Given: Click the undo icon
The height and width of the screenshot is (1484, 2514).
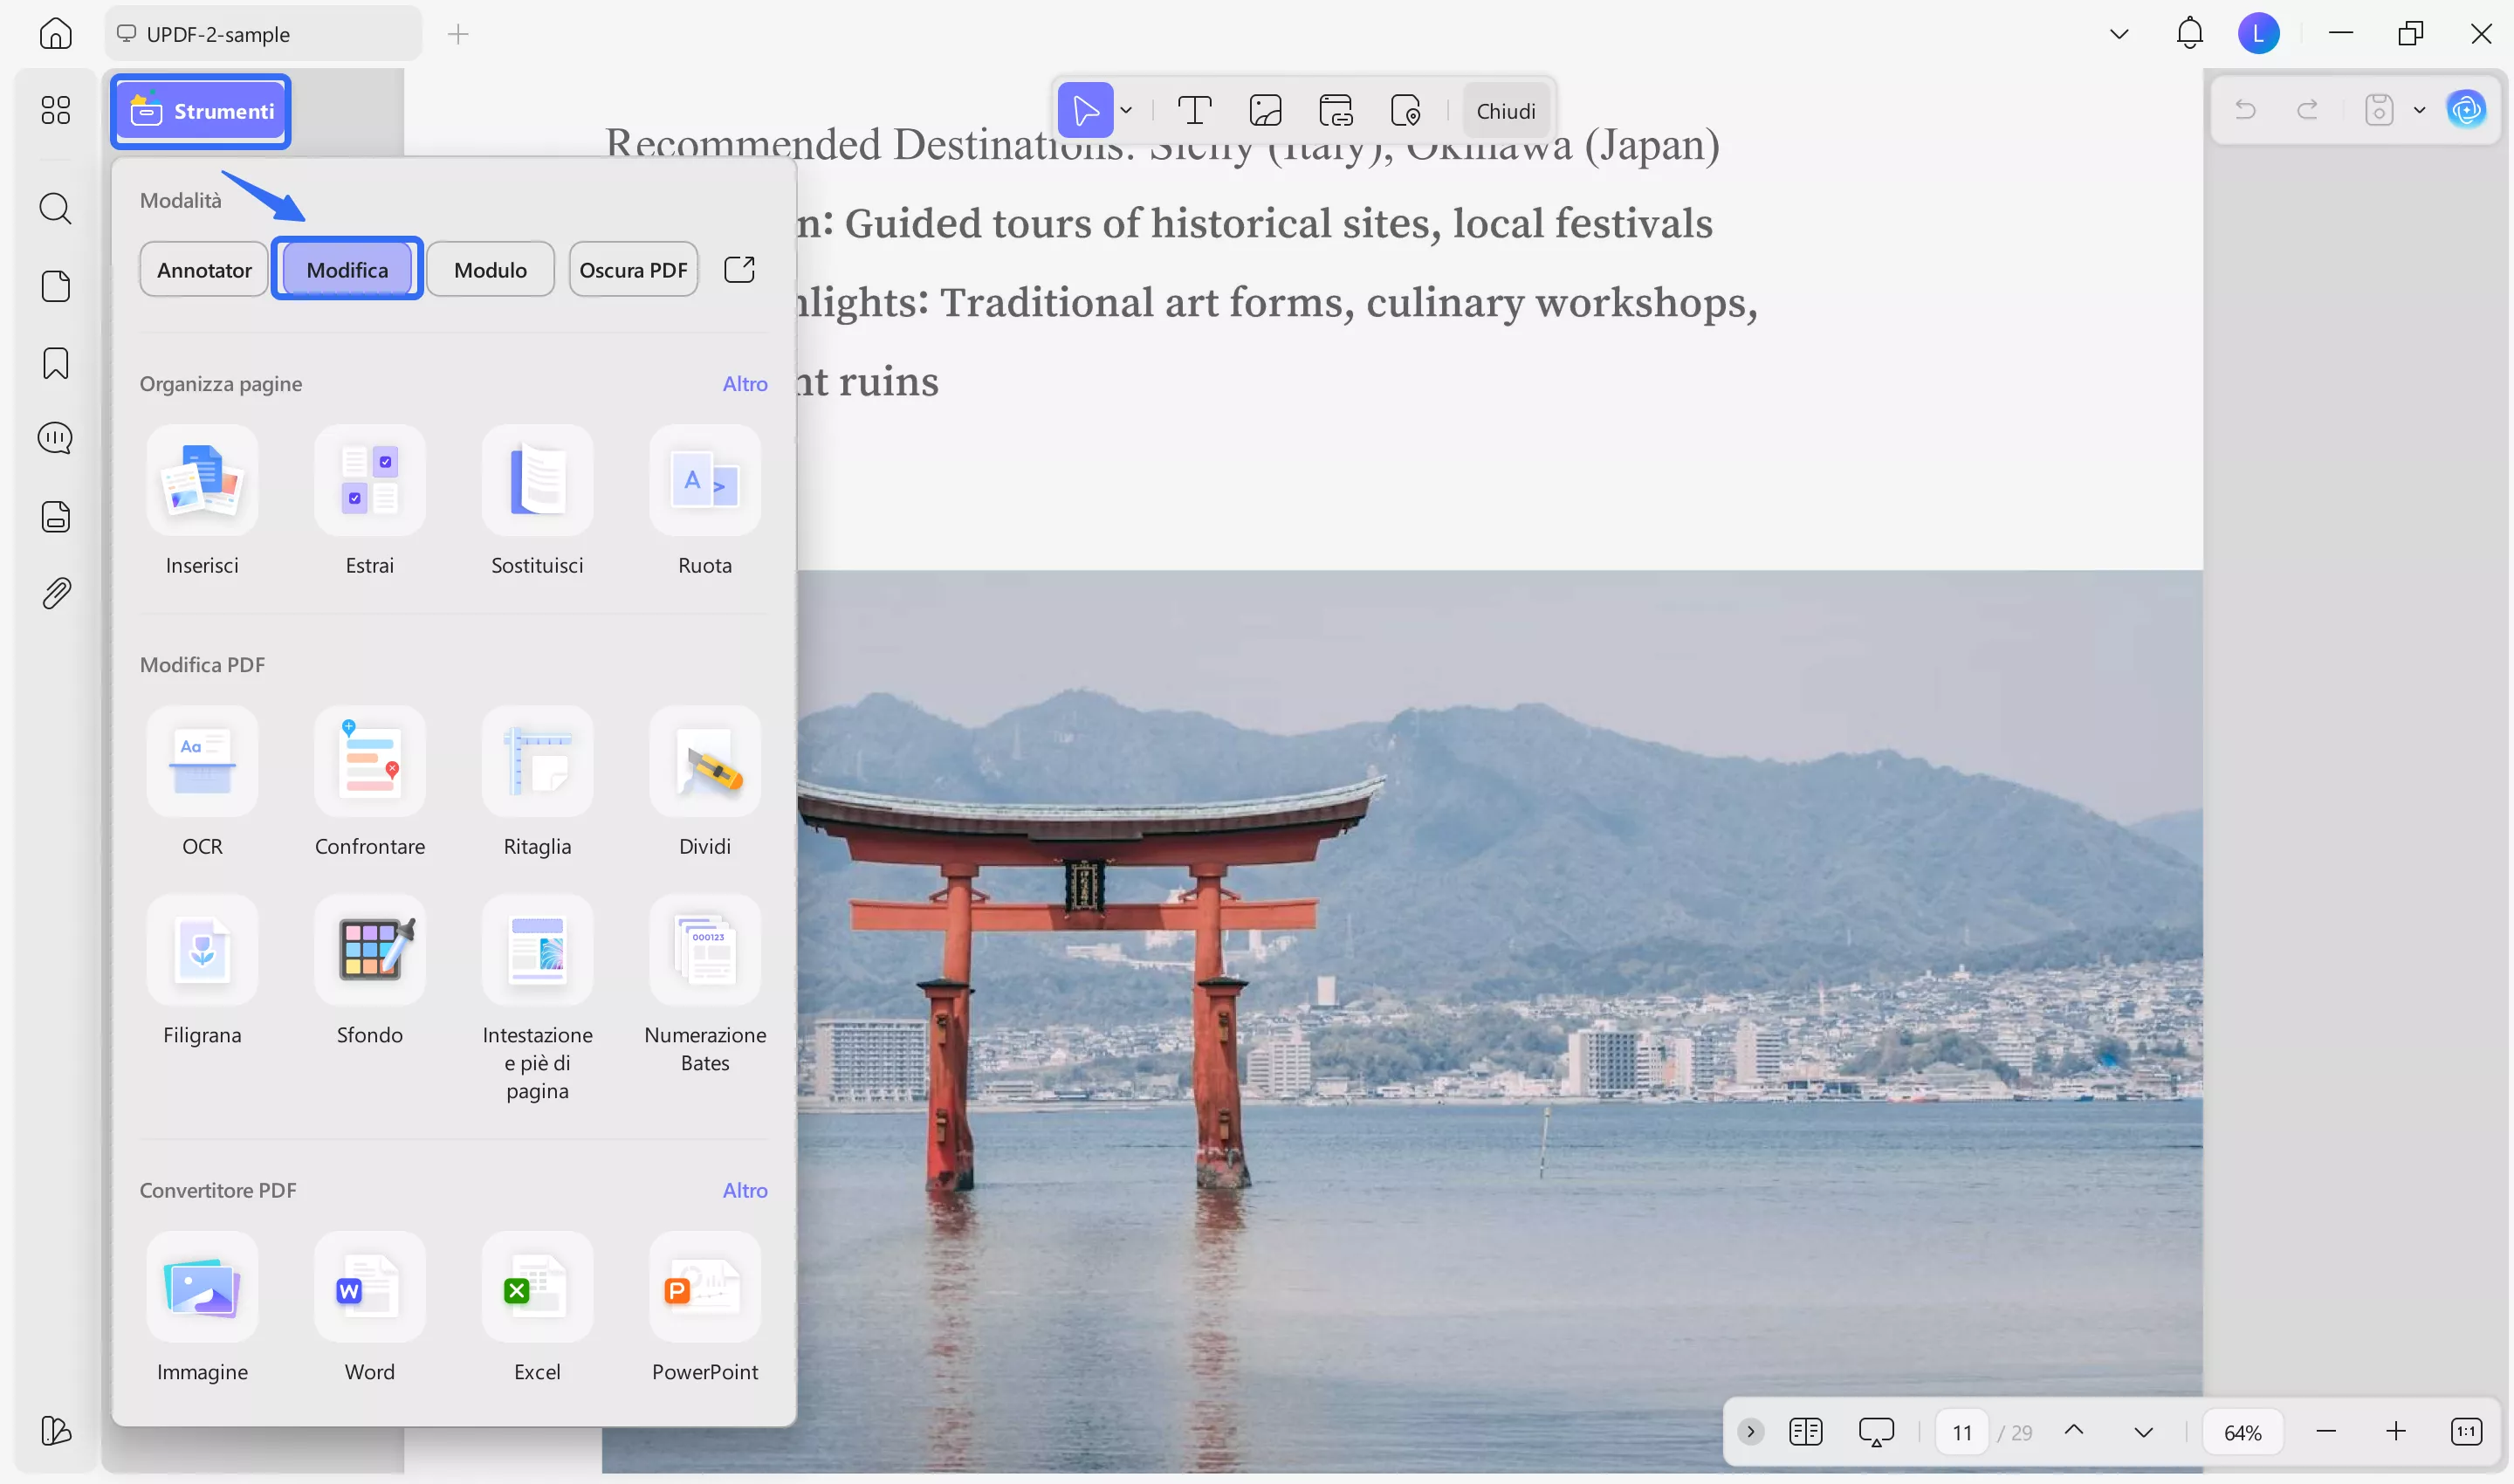Looking at the screenshot, I should coord(2246,110).
